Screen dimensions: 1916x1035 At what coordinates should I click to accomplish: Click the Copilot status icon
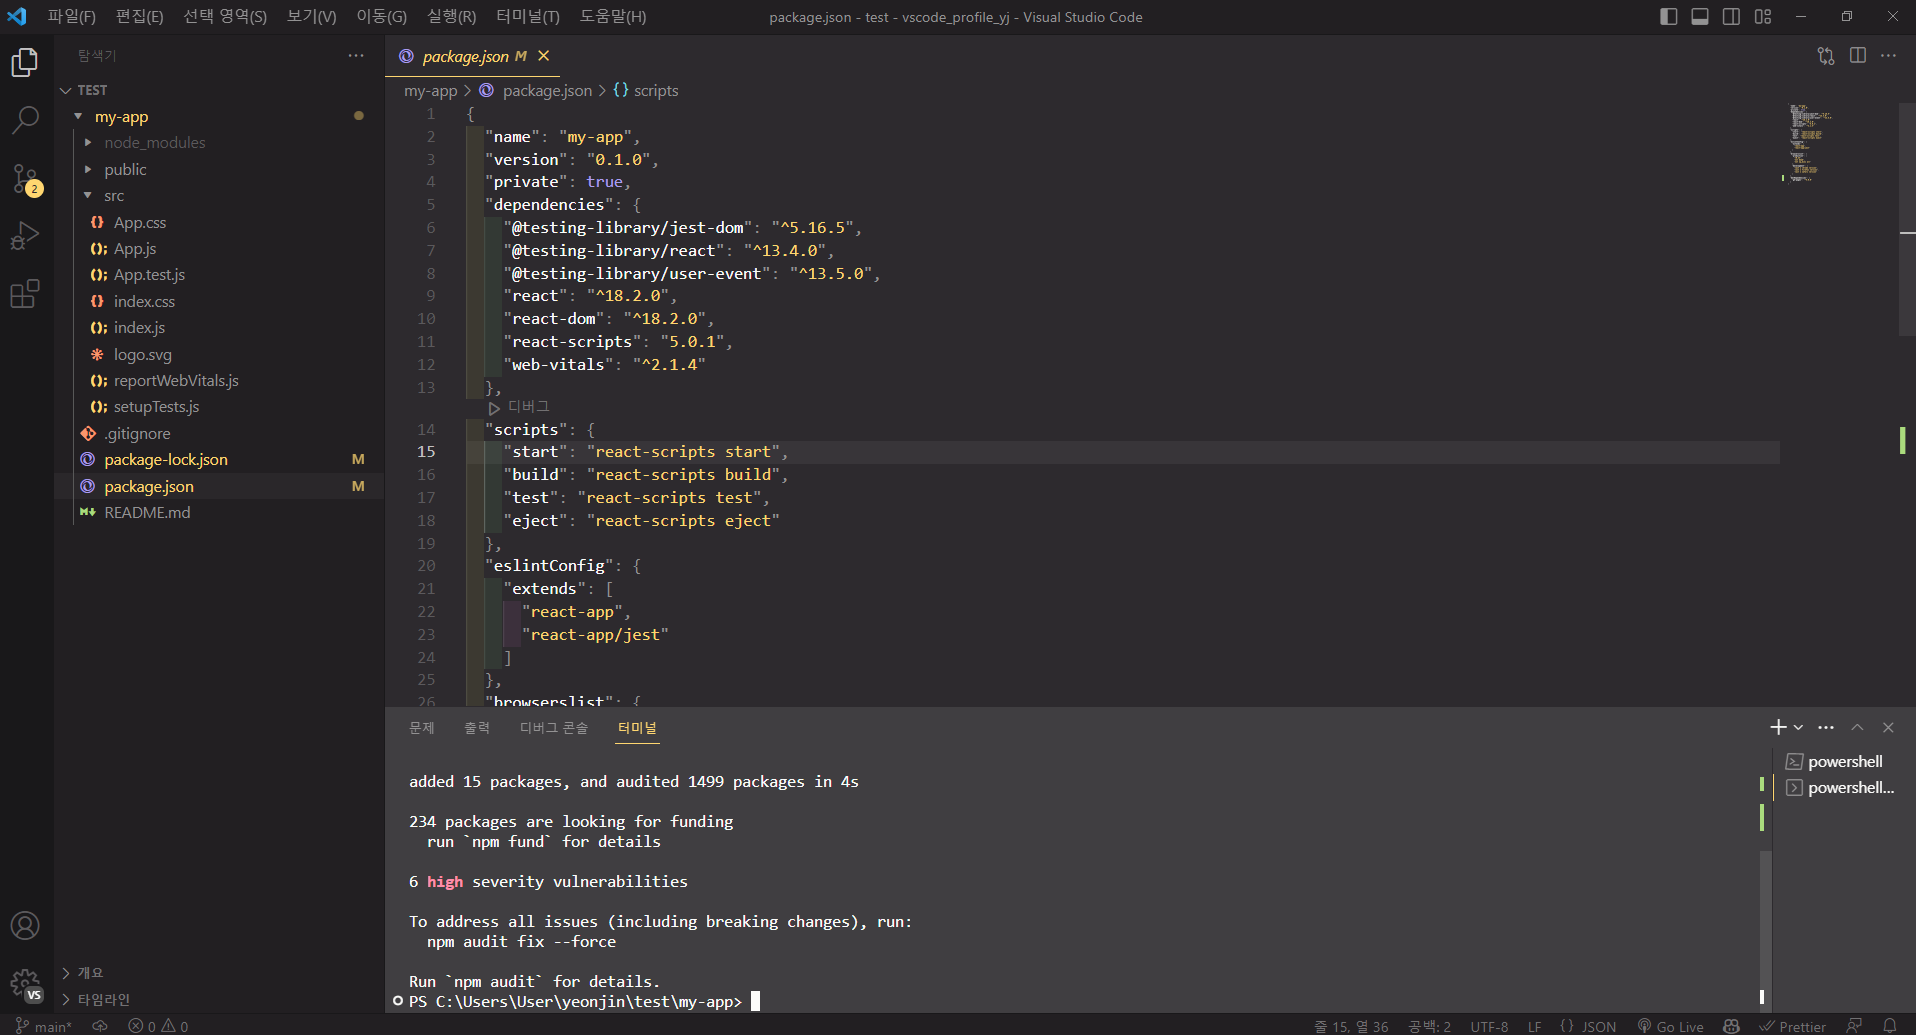tap(1732, 1026)
